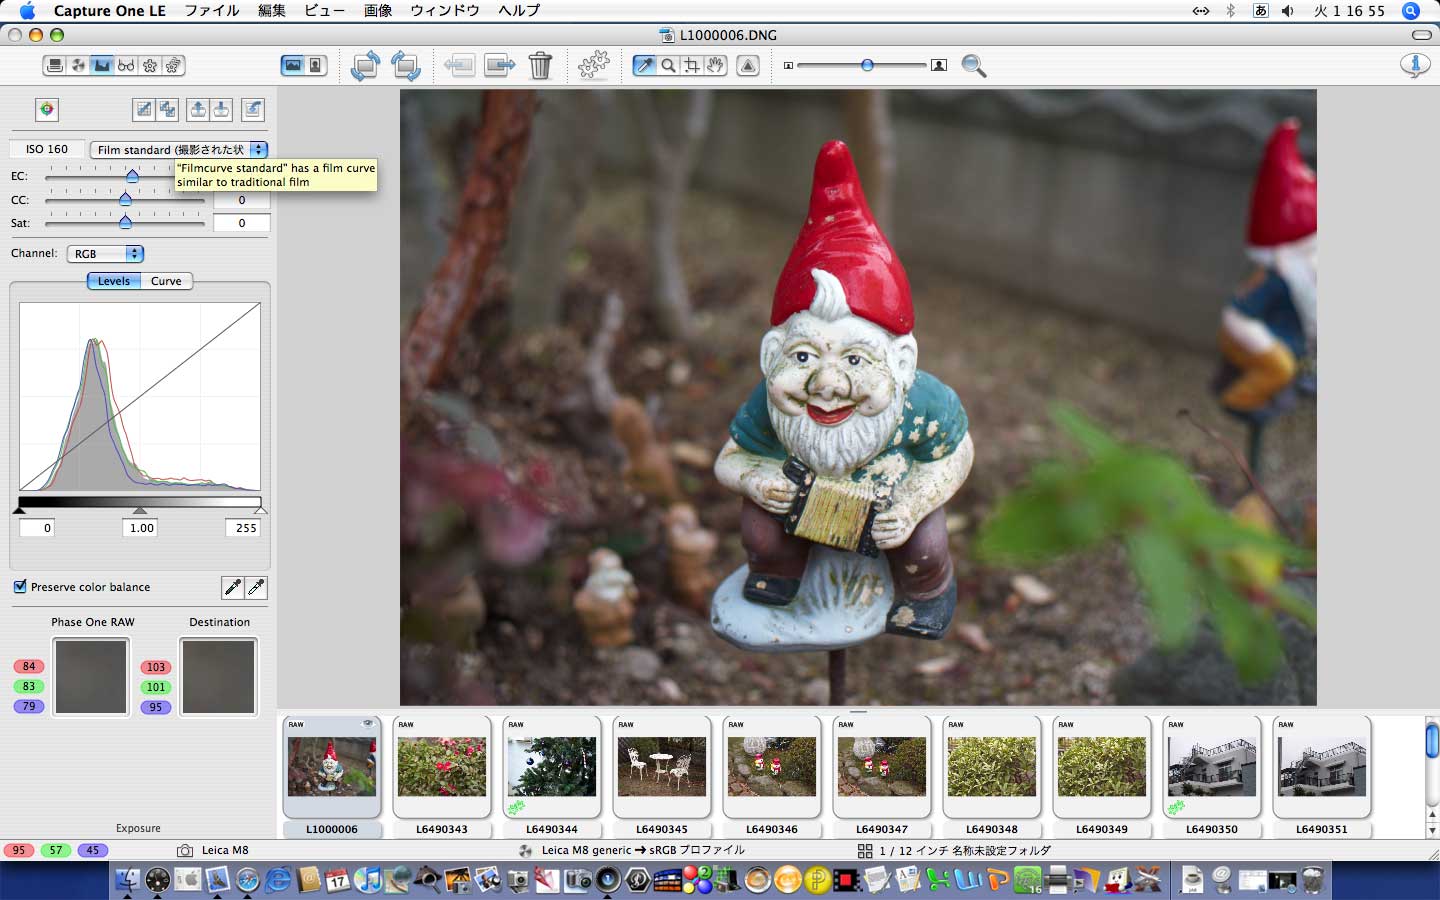Screen dimensions: 1440x900
Task: Open the Channel RGB dropdown
Action: (106, 254)
